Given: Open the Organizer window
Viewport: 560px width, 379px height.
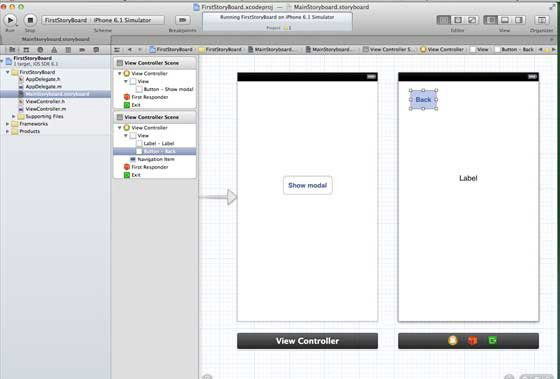Looking at the screenshot, I should click(x=541, y=20).
